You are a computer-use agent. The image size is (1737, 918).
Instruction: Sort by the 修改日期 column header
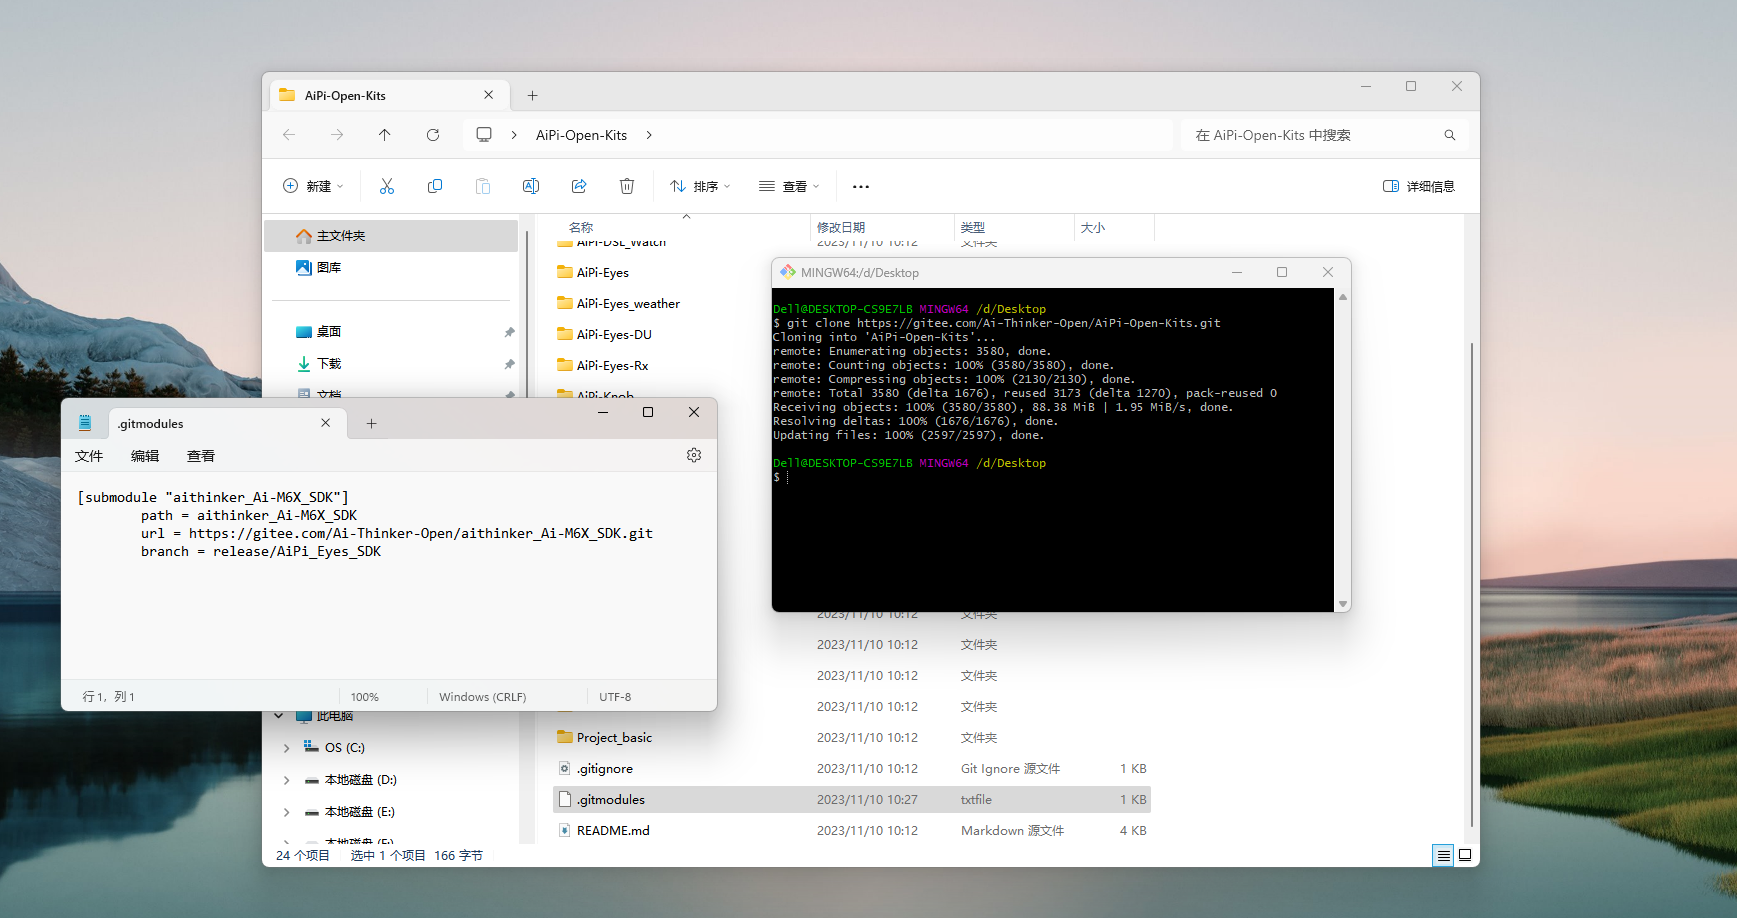point(841,228)
